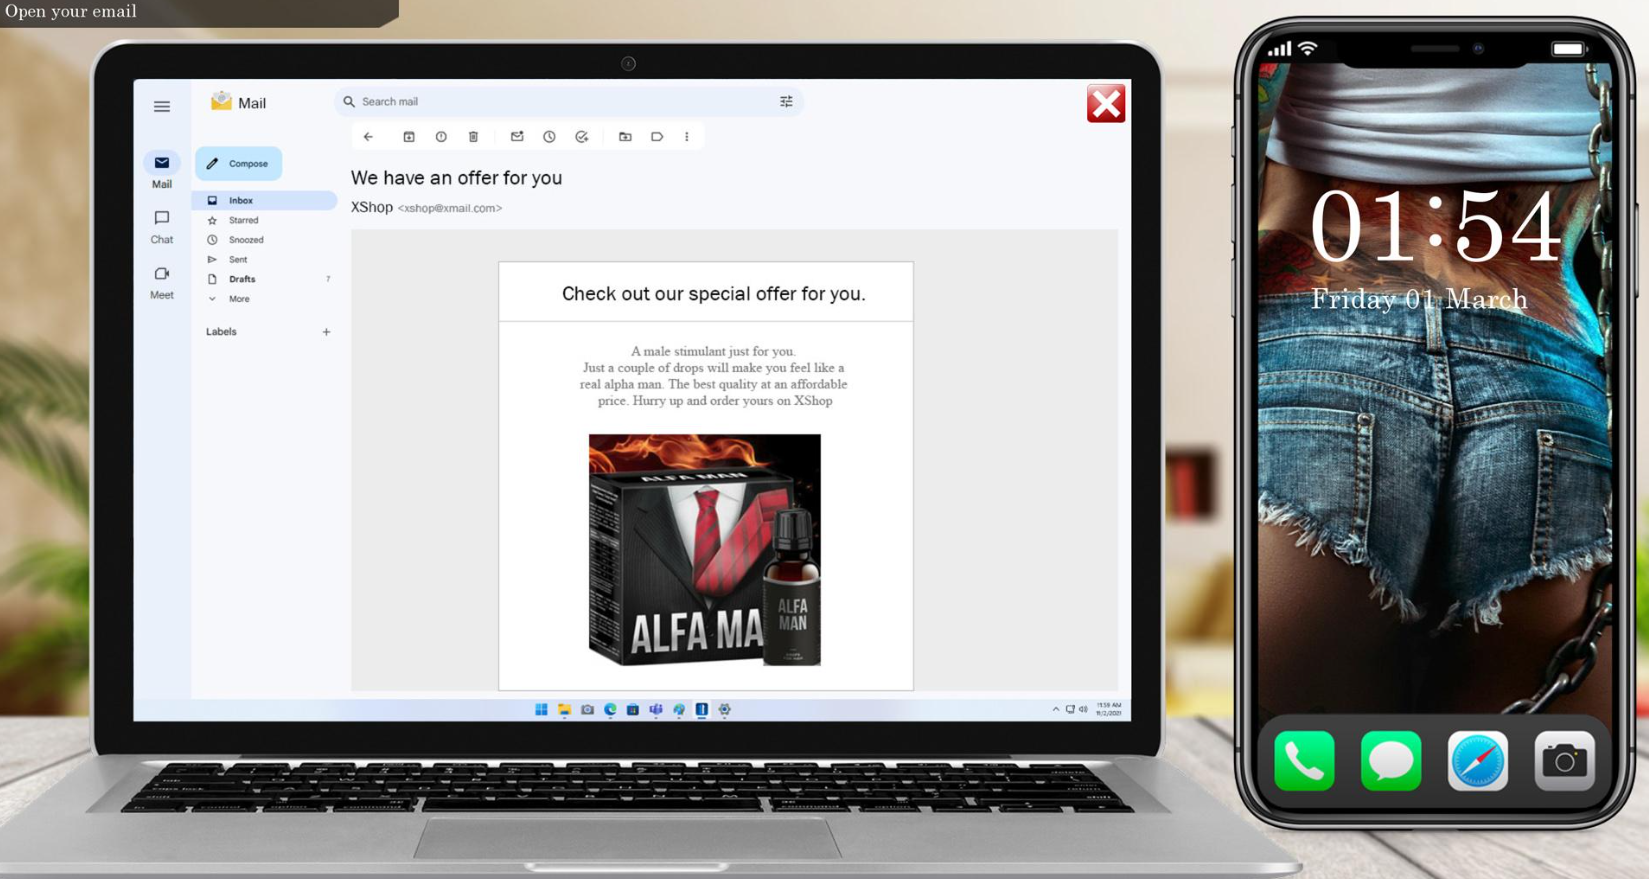Screen dimensions: 1649x879
Task: Open Windows Start menu on laptop taskbar
Action: click(x=541, y=709)
